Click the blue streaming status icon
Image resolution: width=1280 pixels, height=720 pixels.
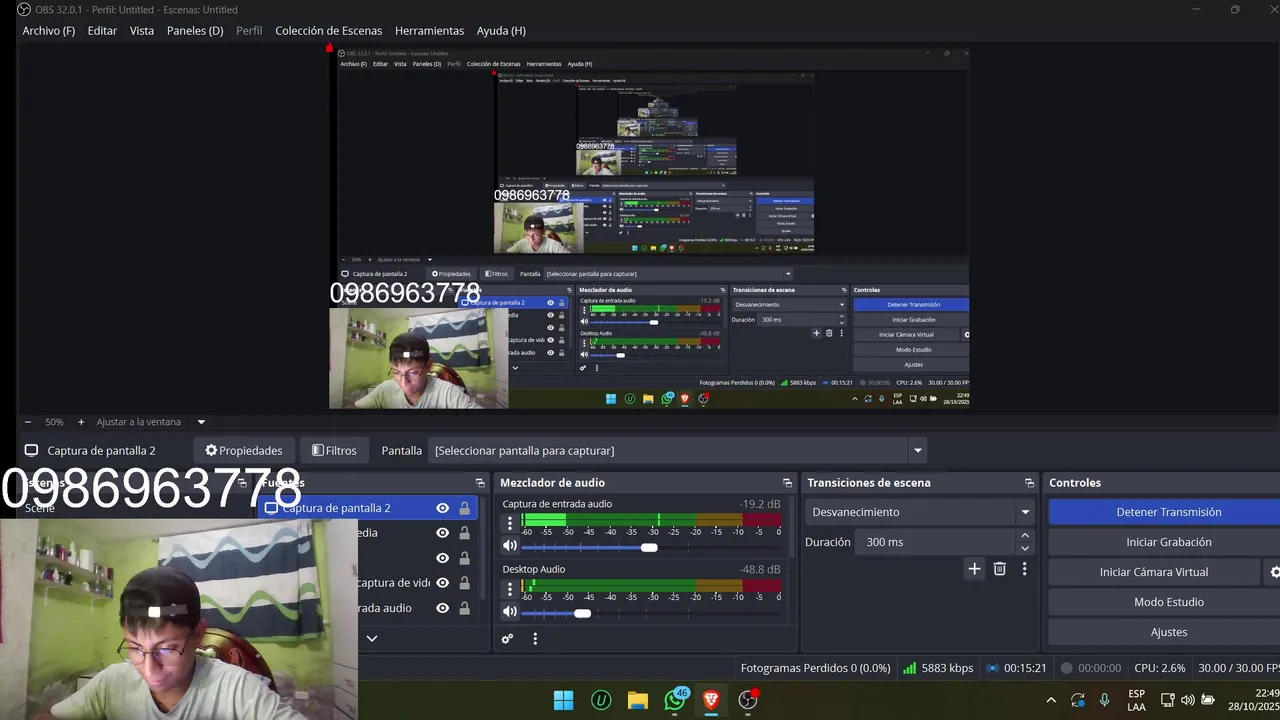click(992, 668)
